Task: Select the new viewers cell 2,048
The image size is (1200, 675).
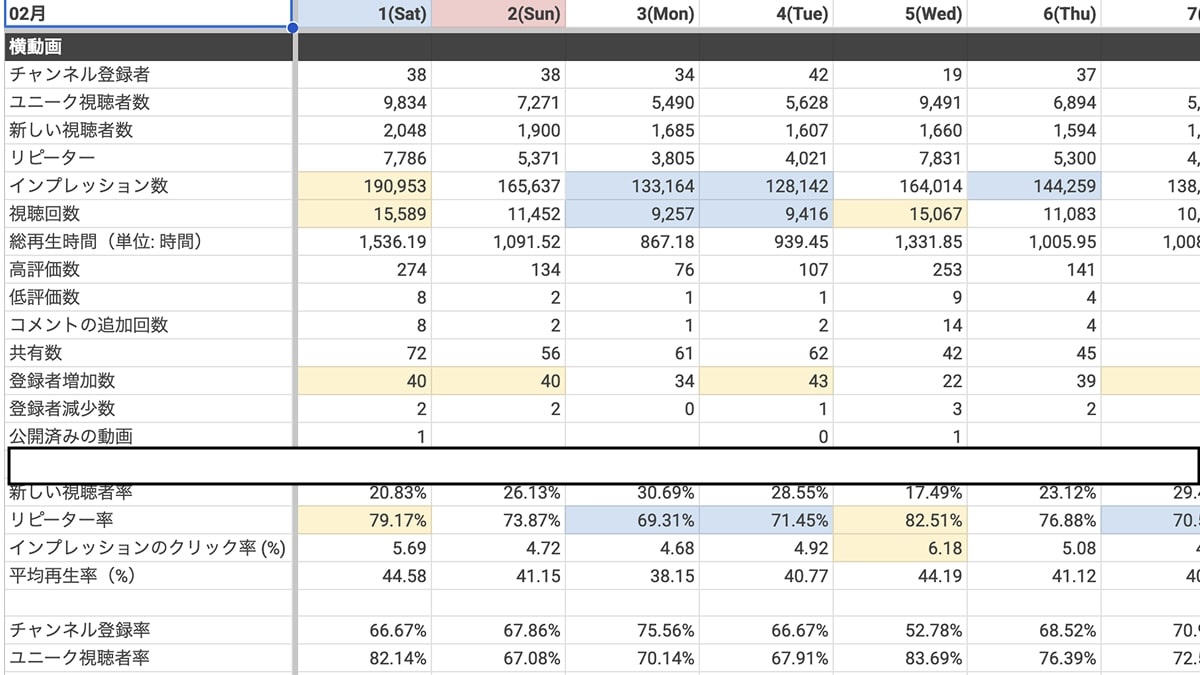Action: coord(365,131)
